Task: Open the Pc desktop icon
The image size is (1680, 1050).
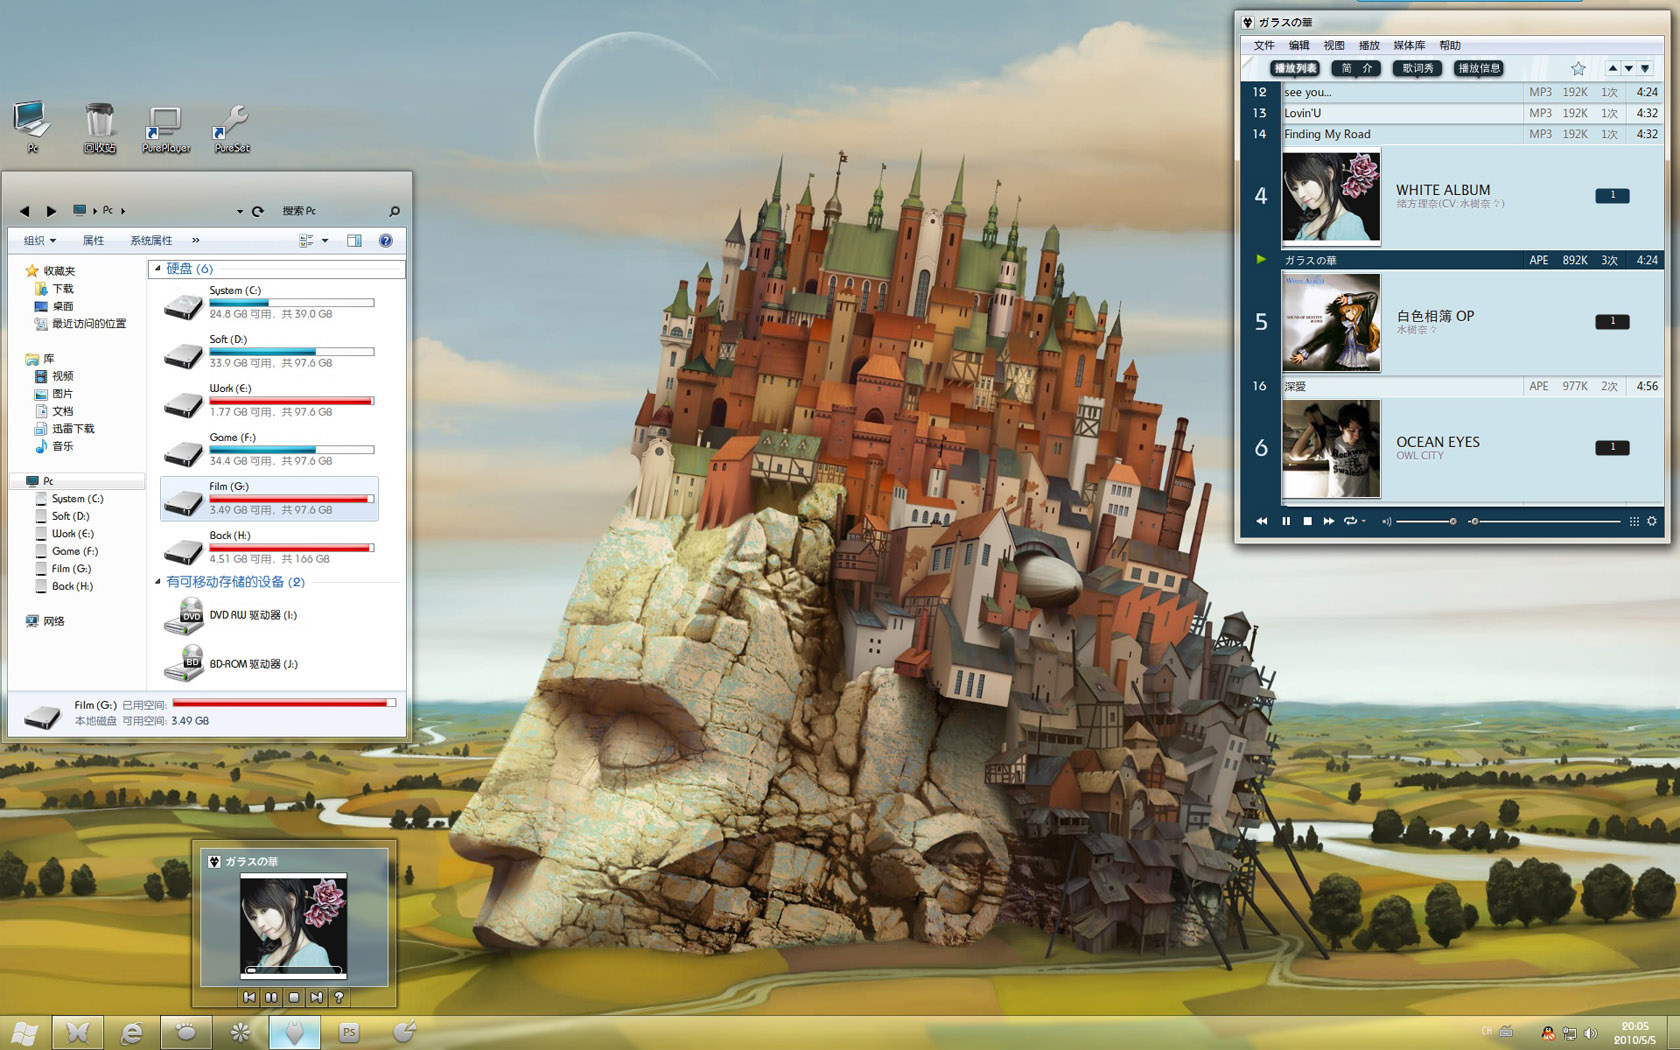Action: click(32, 127)
